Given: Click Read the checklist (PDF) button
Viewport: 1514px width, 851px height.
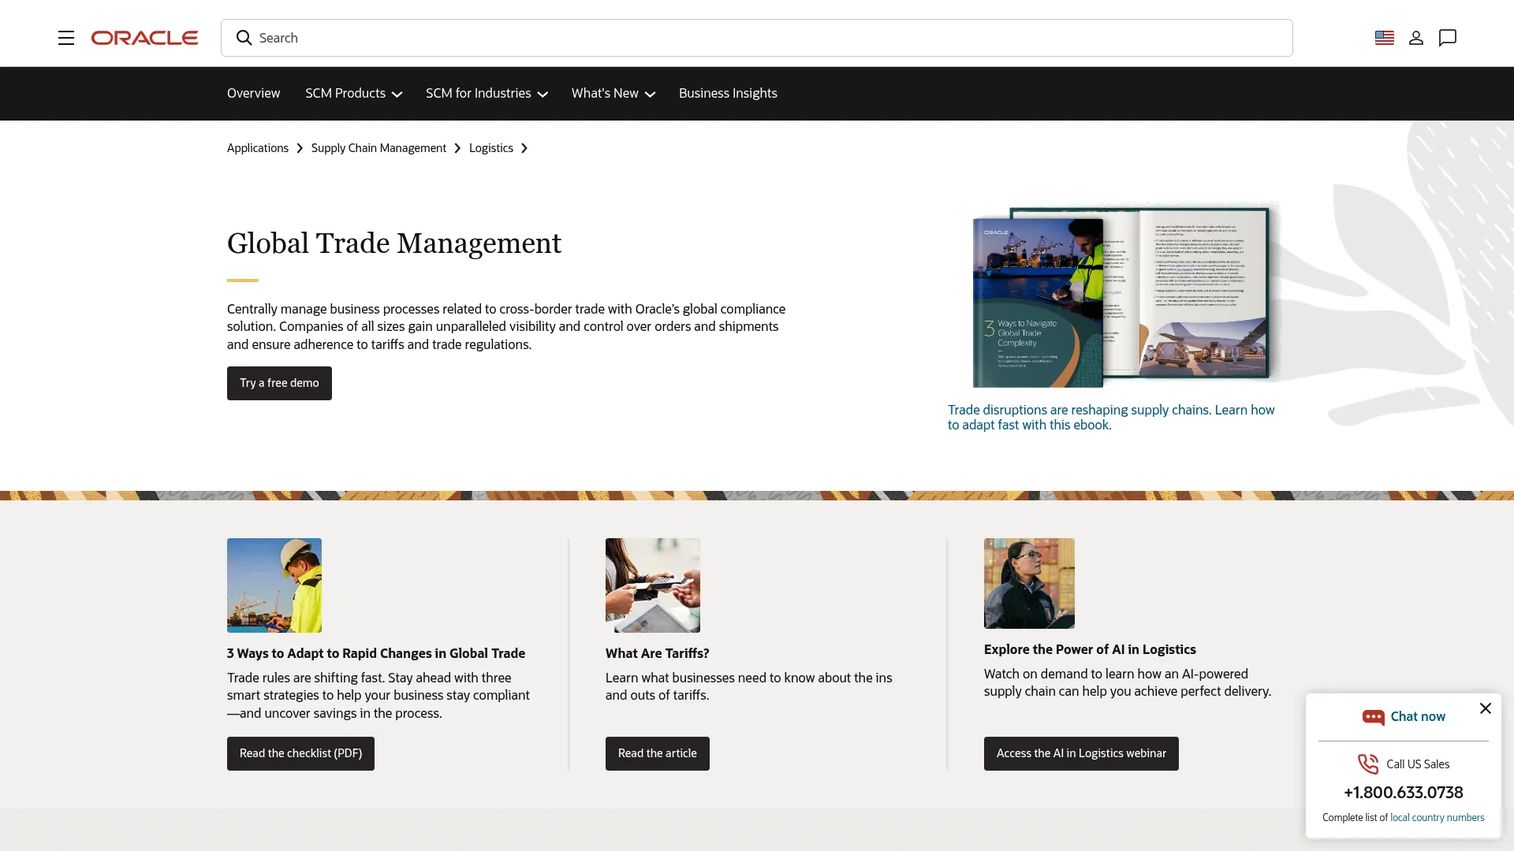Looking at the screenshot, I should pos(301,754).
